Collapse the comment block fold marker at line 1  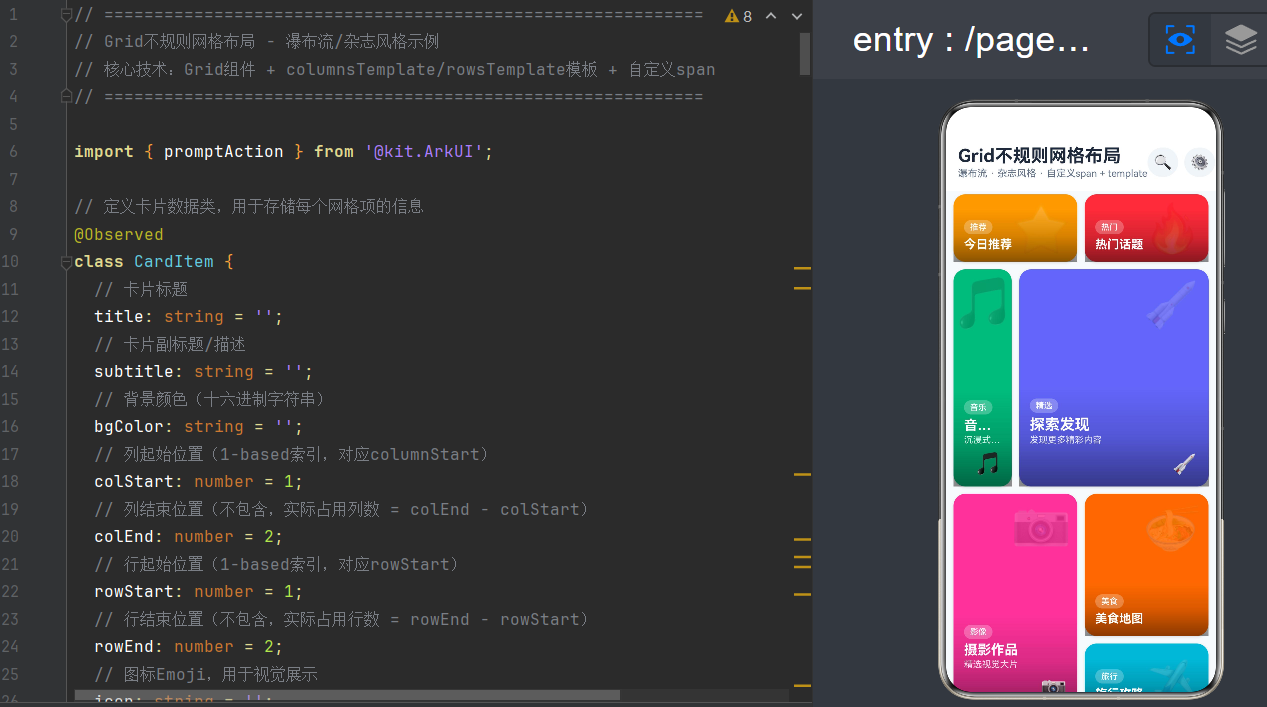[66, 14]
